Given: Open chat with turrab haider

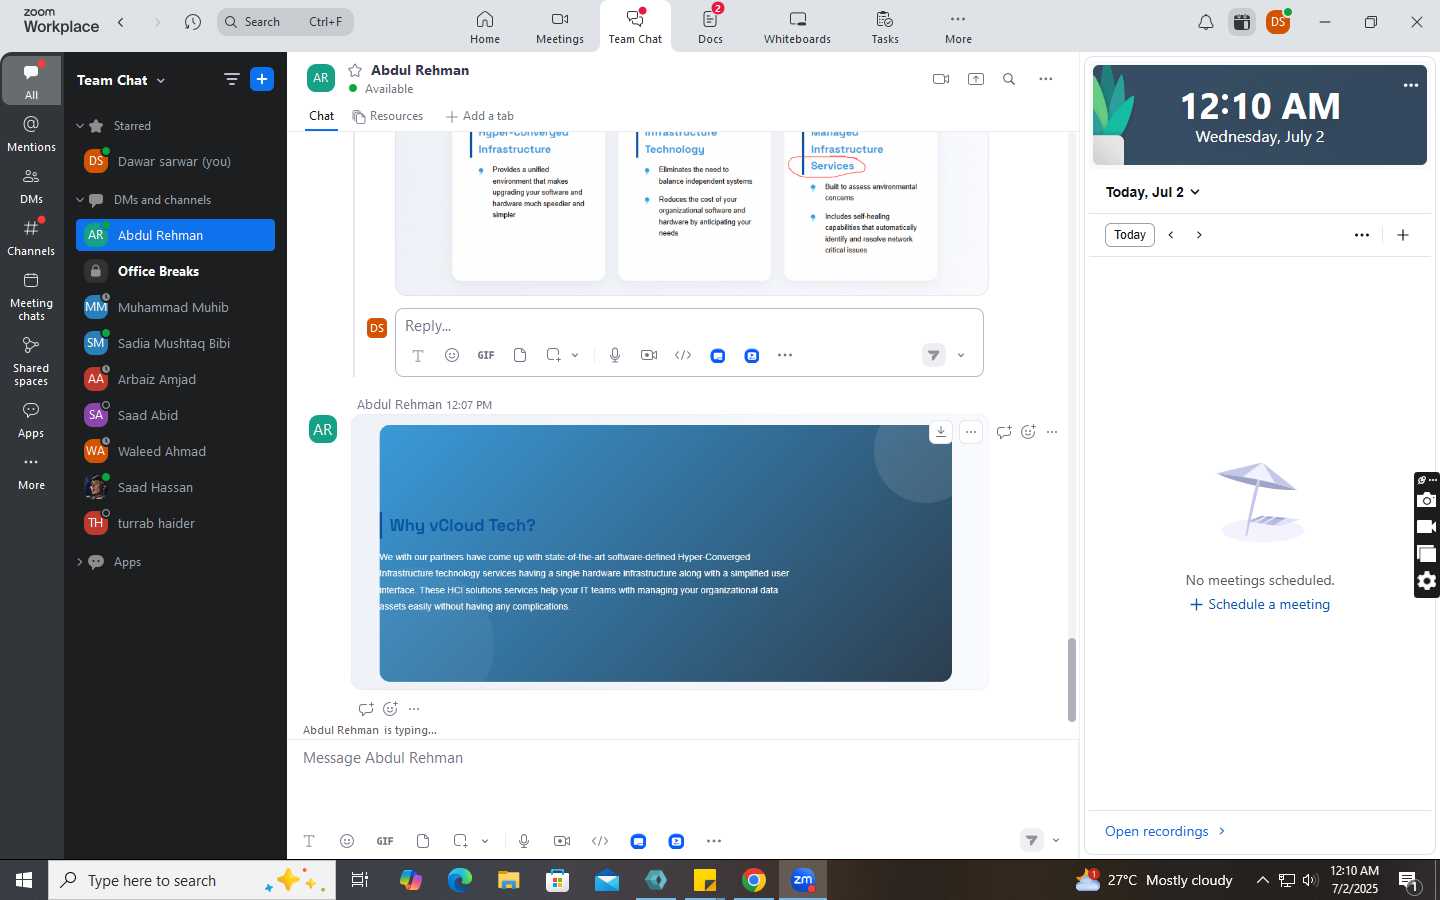Looking at the screenshot, I should coord(175,523).
